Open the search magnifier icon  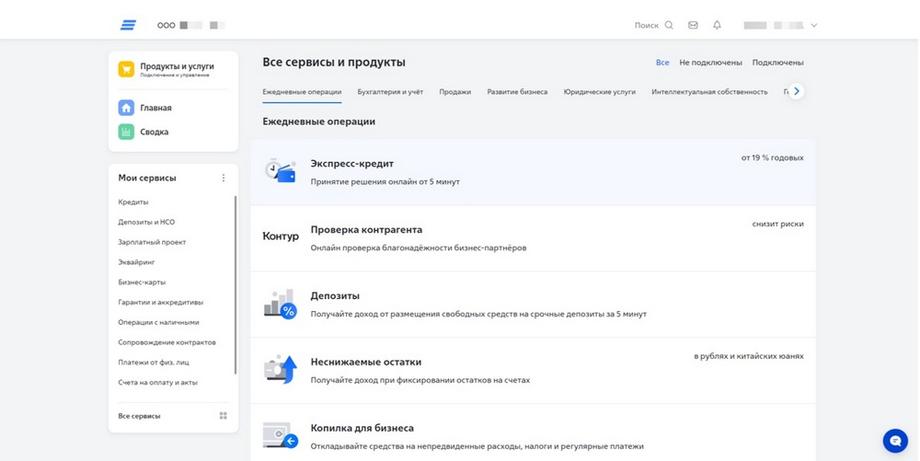click(x=669, y=25)
